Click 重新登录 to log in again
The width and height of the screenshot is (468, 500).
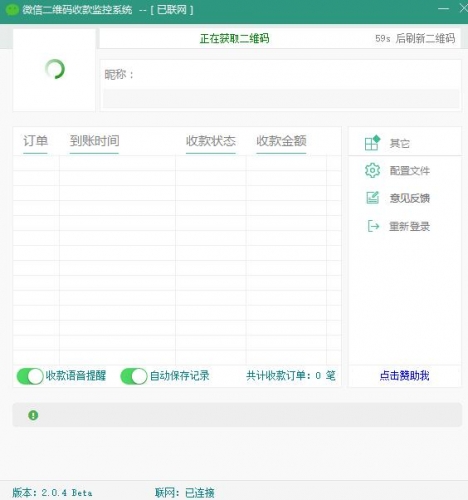pos(410,227)
